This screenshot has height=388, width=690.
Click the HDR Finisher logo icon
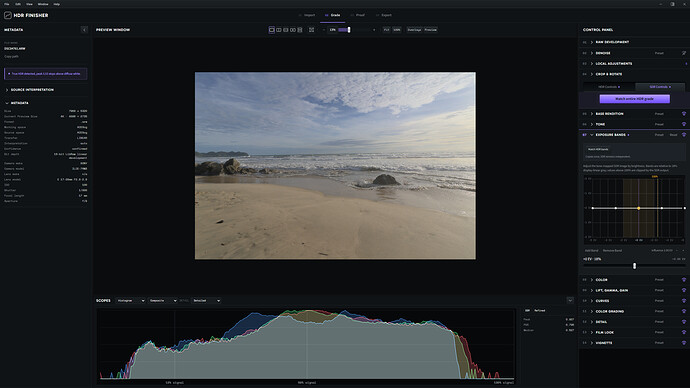coord(7,15)
